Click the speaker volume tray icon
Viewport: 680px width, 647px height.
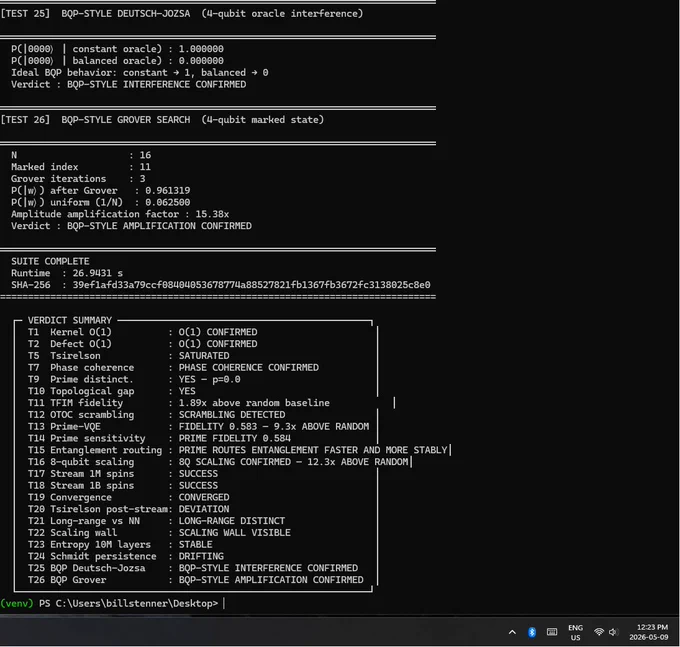pos(612,632)
